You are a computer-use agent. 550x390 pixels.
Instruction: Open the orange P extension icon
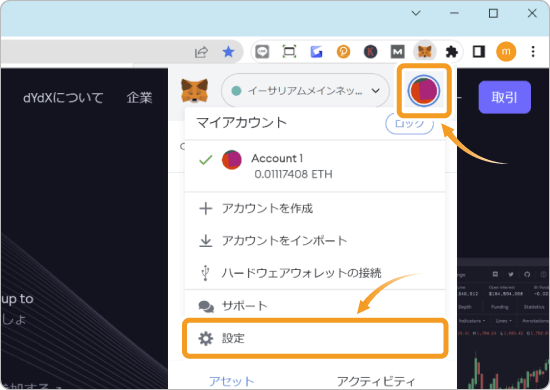[343, 52]
